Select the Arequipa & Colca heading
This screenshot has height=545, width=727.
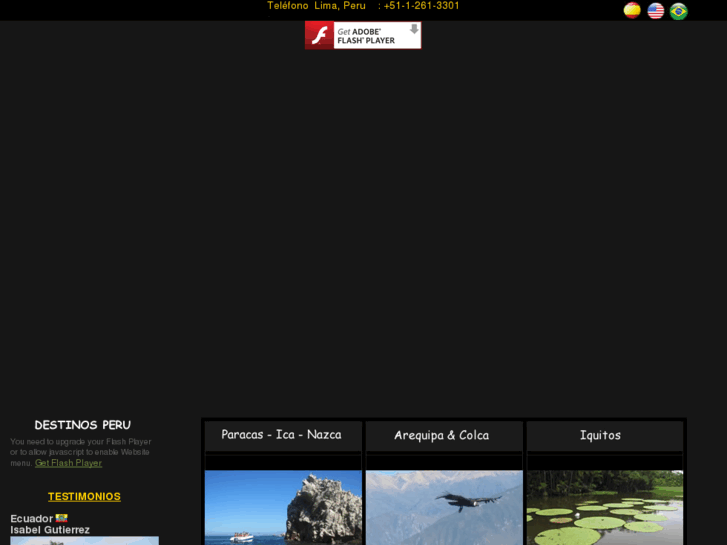coord(442,435)
